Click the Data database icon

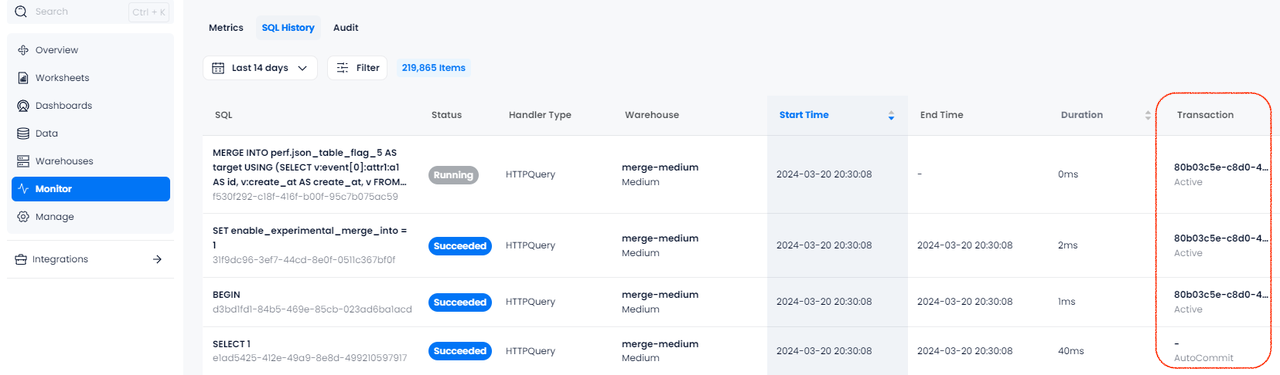point(23,133)
